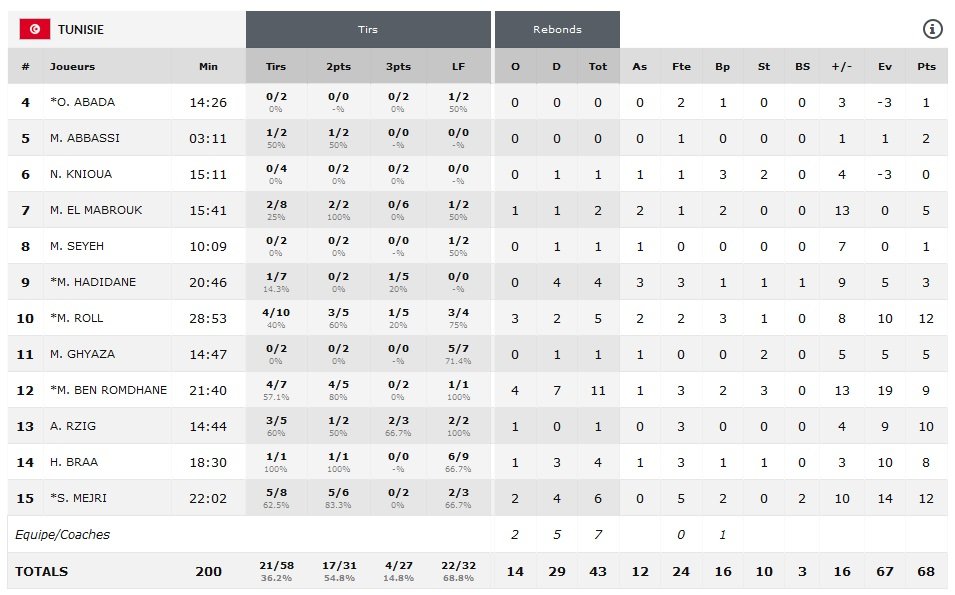Click the Tot rebounds column header
The width and height of the screenshot is (955, 595).
tap(598, 67)
